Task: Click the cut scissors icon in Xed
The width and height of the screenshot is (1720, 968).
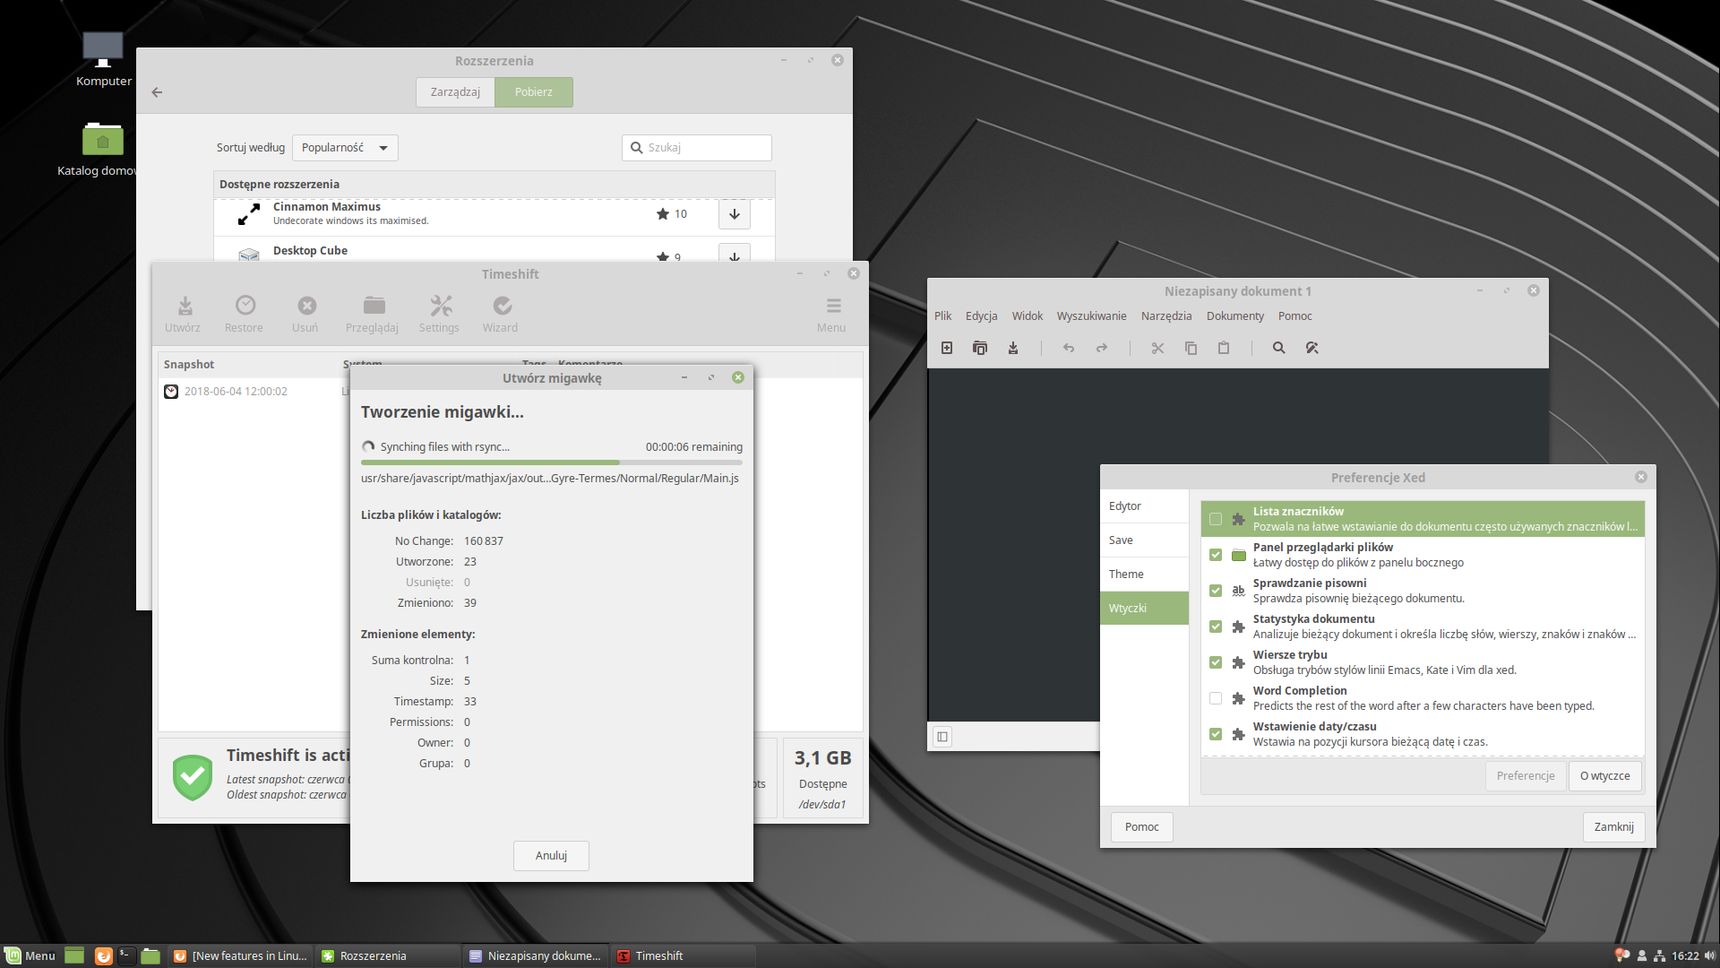Action: [1158, 348]
